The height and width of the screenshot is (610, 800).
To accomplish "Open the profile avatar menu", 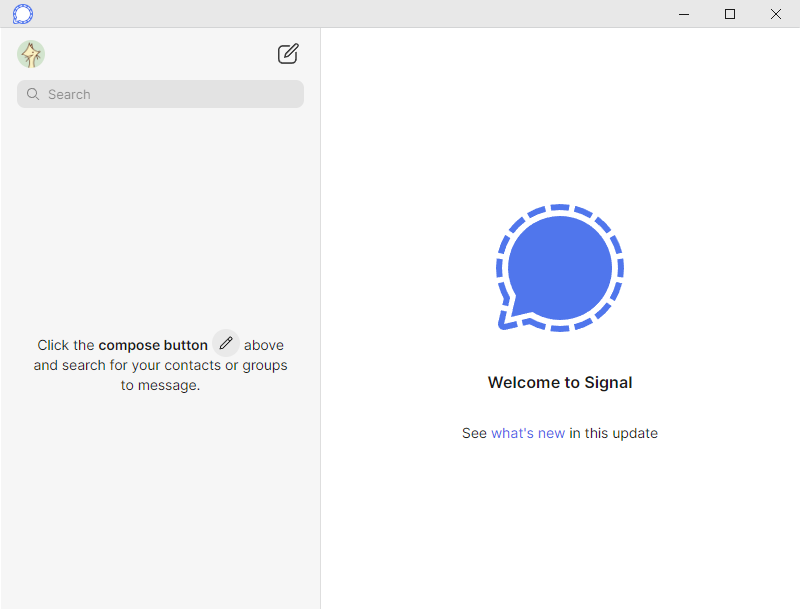I will (x=31, y=54).
